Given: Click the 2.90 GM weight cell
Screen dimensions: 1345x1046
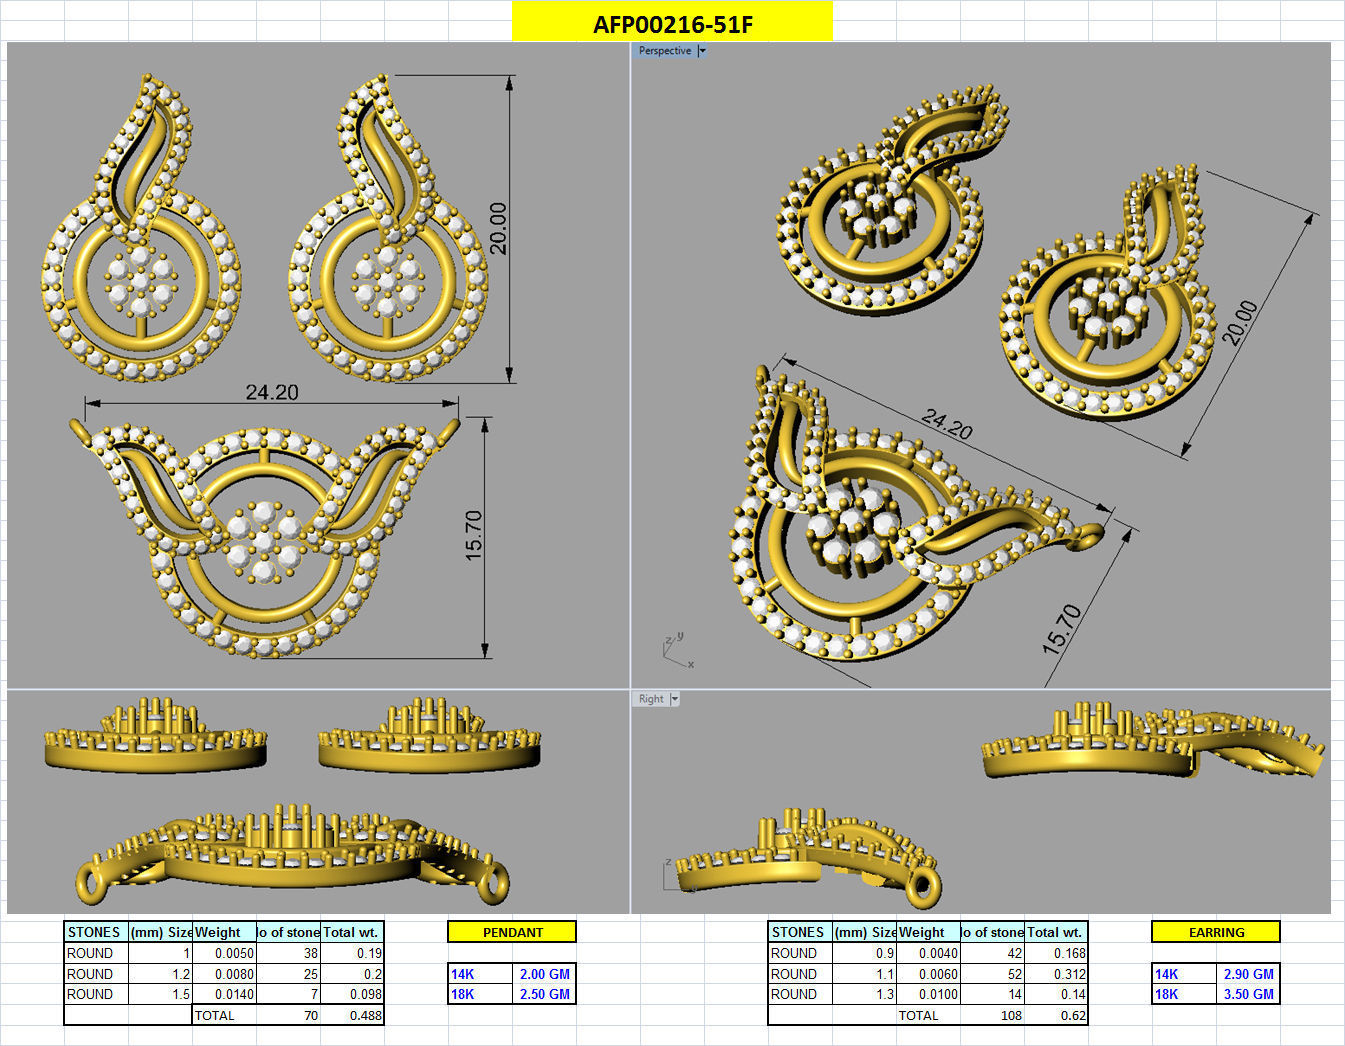Looking at the screenshot, I should pyautogui.click(x=1248, y=974).
